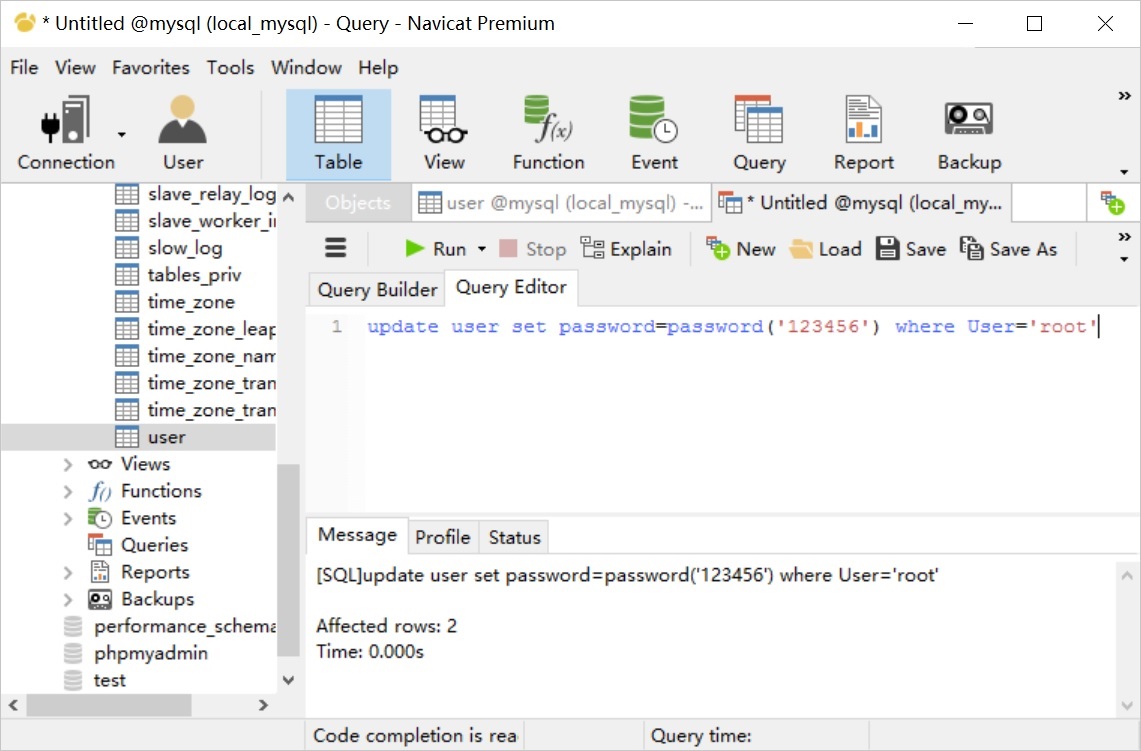Screen dimensions: 1141x751
Task: Show the Profile tab
Action: pyautogui.click(x=442, y=538)
